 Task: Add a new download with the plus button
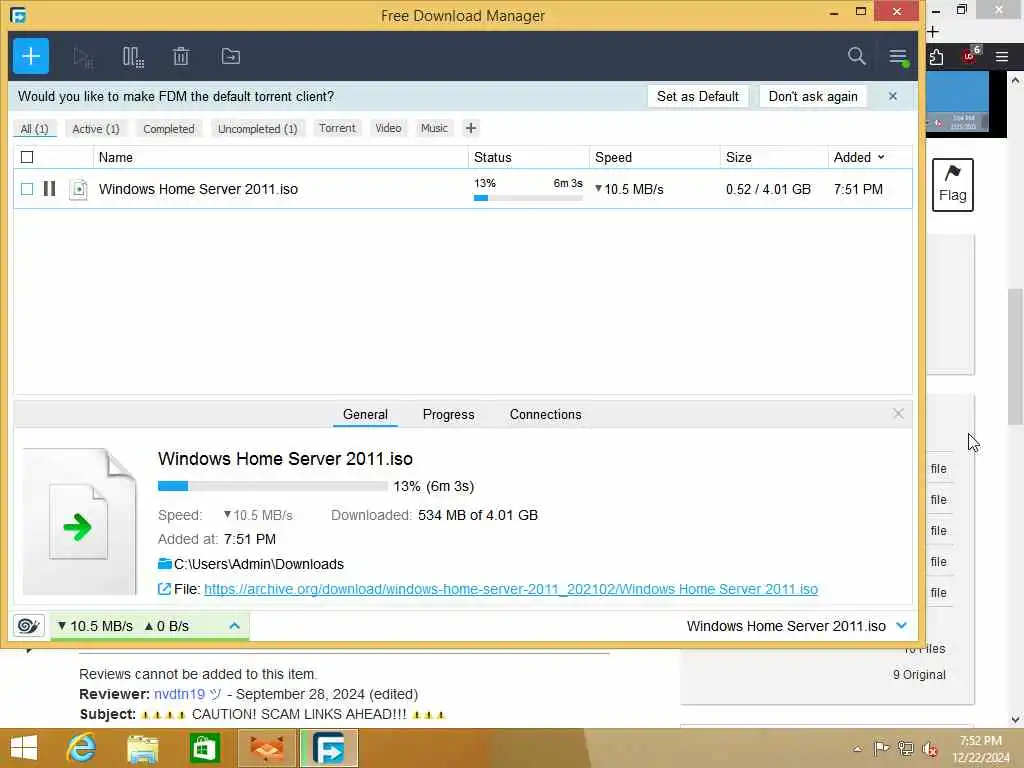click(x=31, y=56)
